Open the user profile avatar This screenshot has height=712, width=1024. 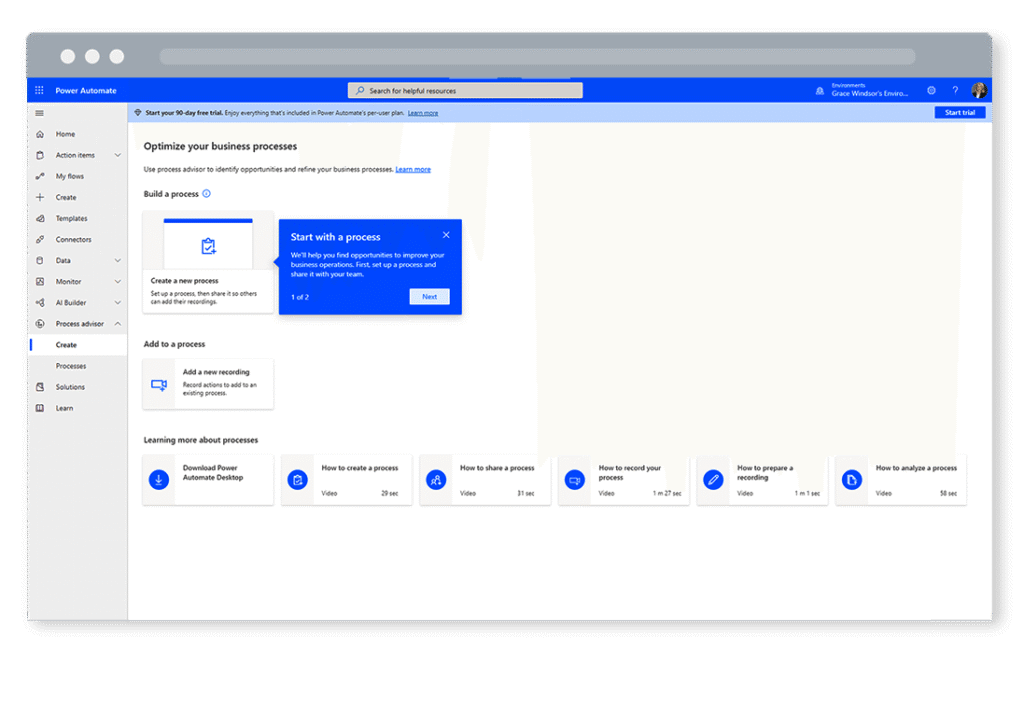[x=979, y=91]
